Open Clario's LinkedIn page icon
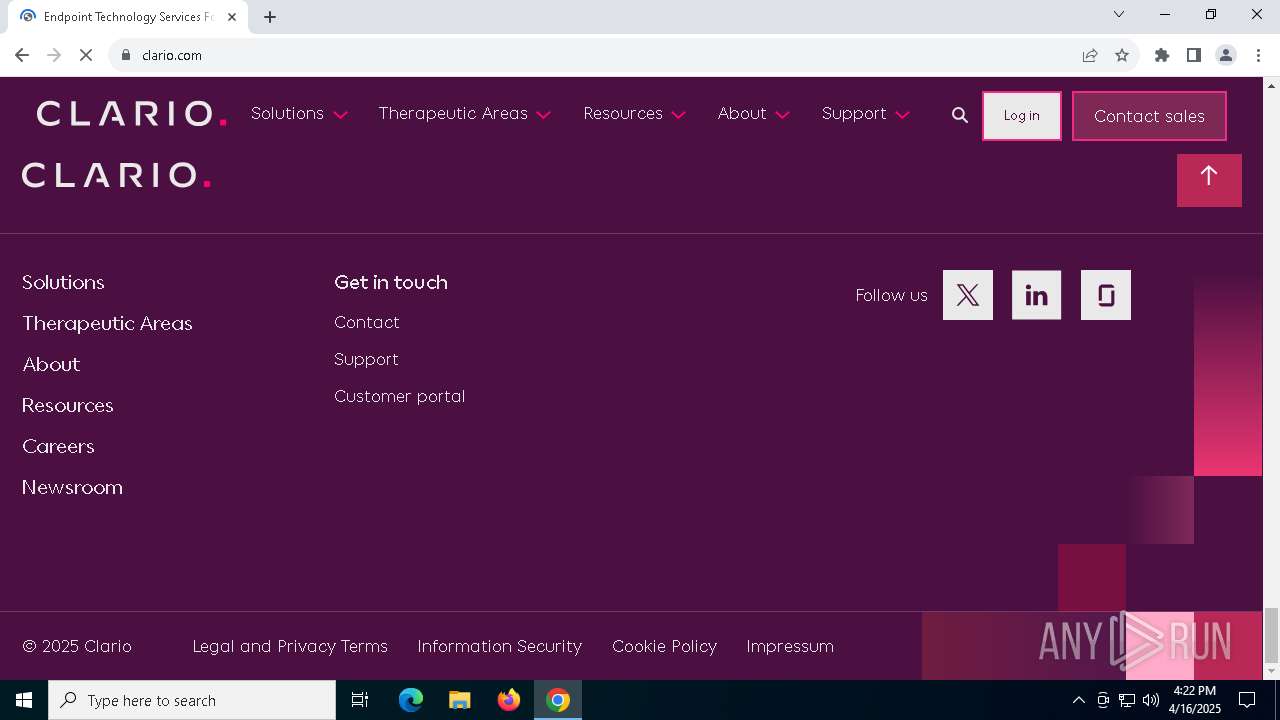 pos(1036,295)
